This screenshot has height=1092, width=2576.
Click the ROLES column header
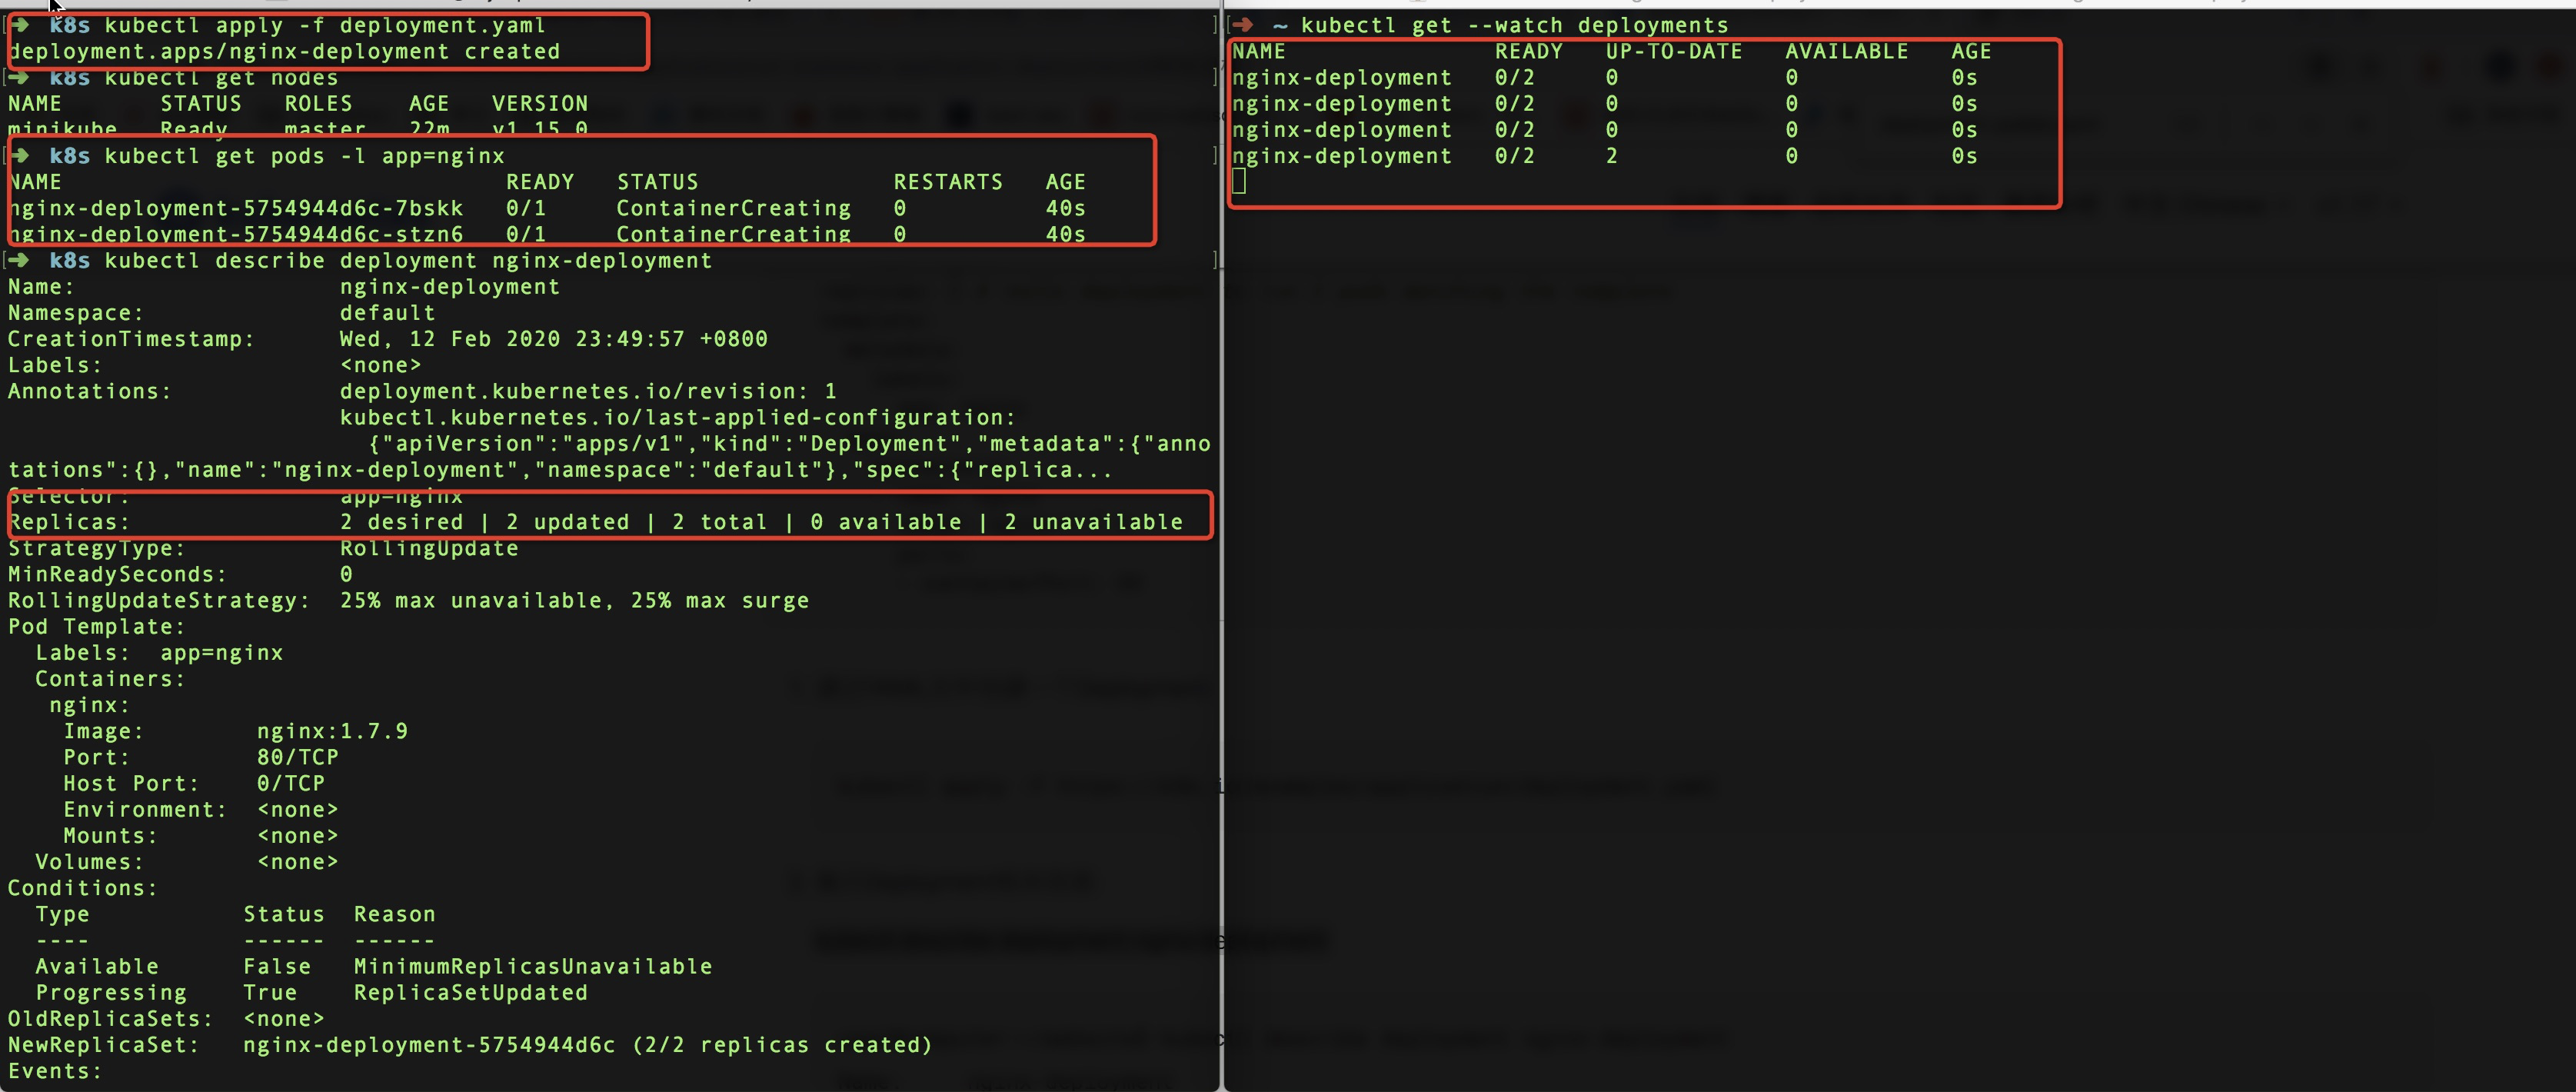tap(318, 104)
